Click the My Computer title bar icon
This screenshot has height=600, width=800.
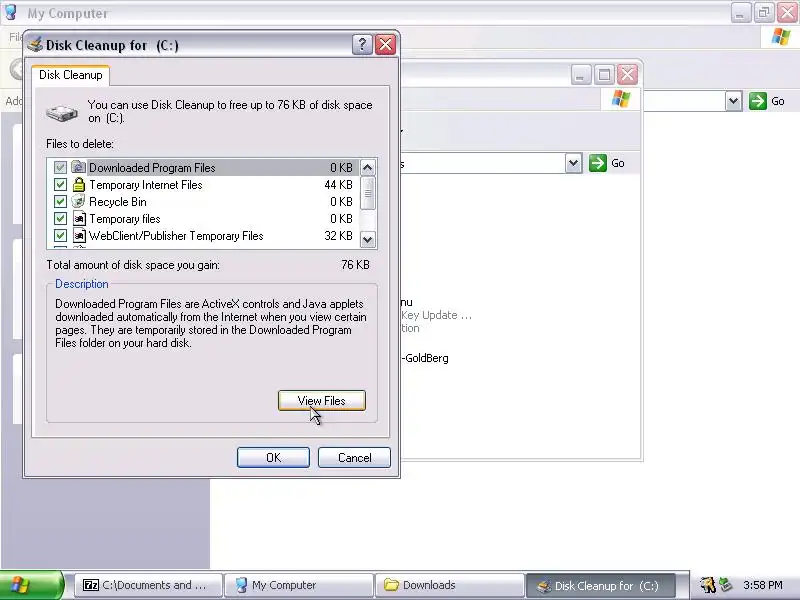click(11, 12)
